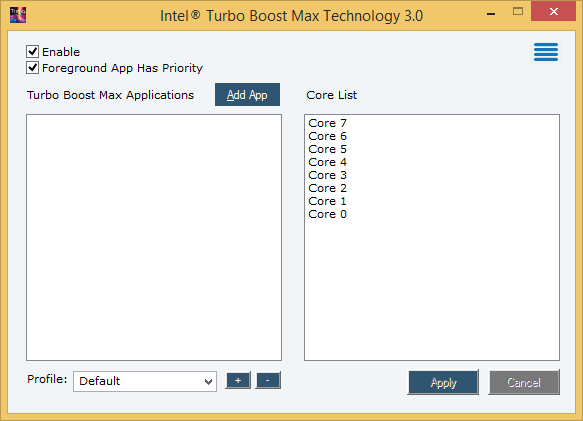Click the Cancel button

tap(524, 382)
